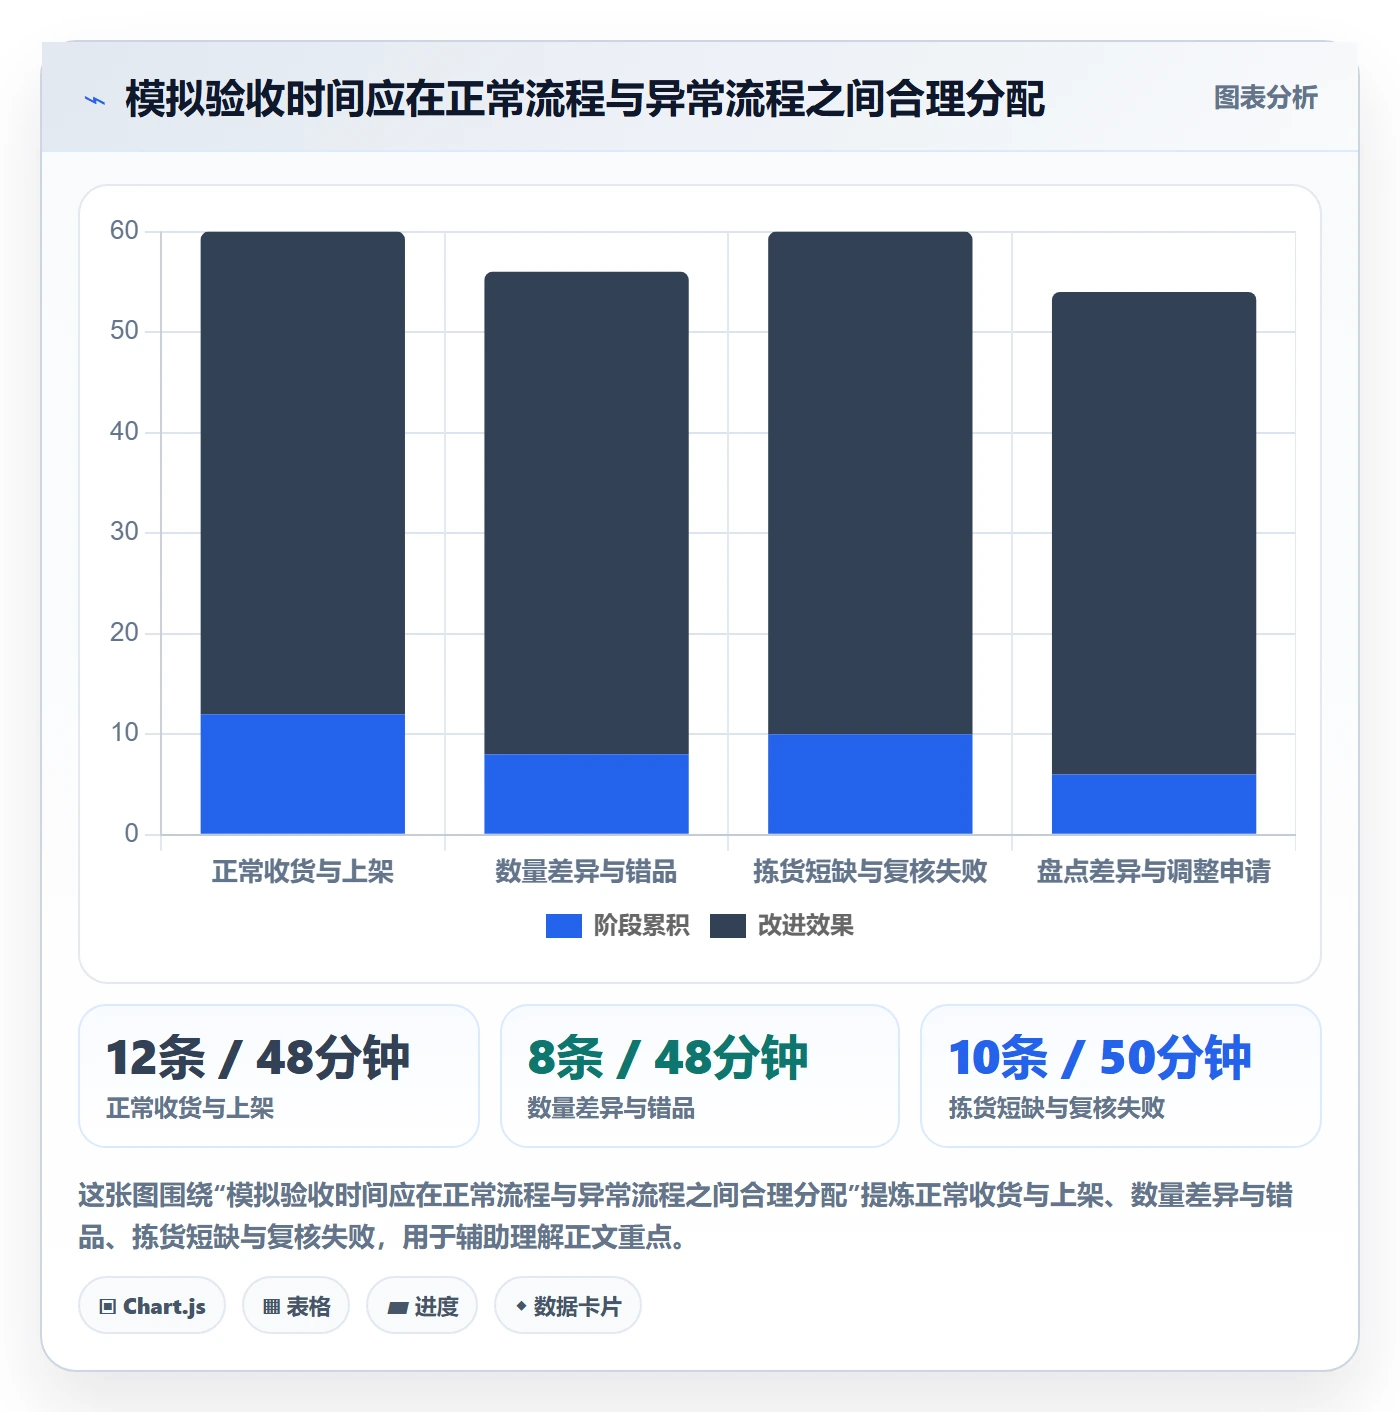
Task: Select the 数据卡片 tag chip
Action: pyautogui.click(x=568, y=1306)
